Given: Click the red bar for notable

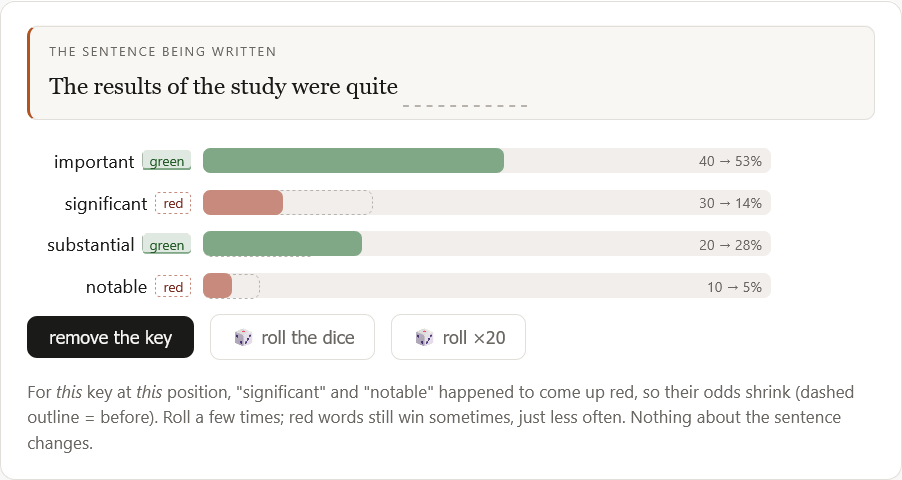Looking at the screenshot, I should click(x=217, y=286).
